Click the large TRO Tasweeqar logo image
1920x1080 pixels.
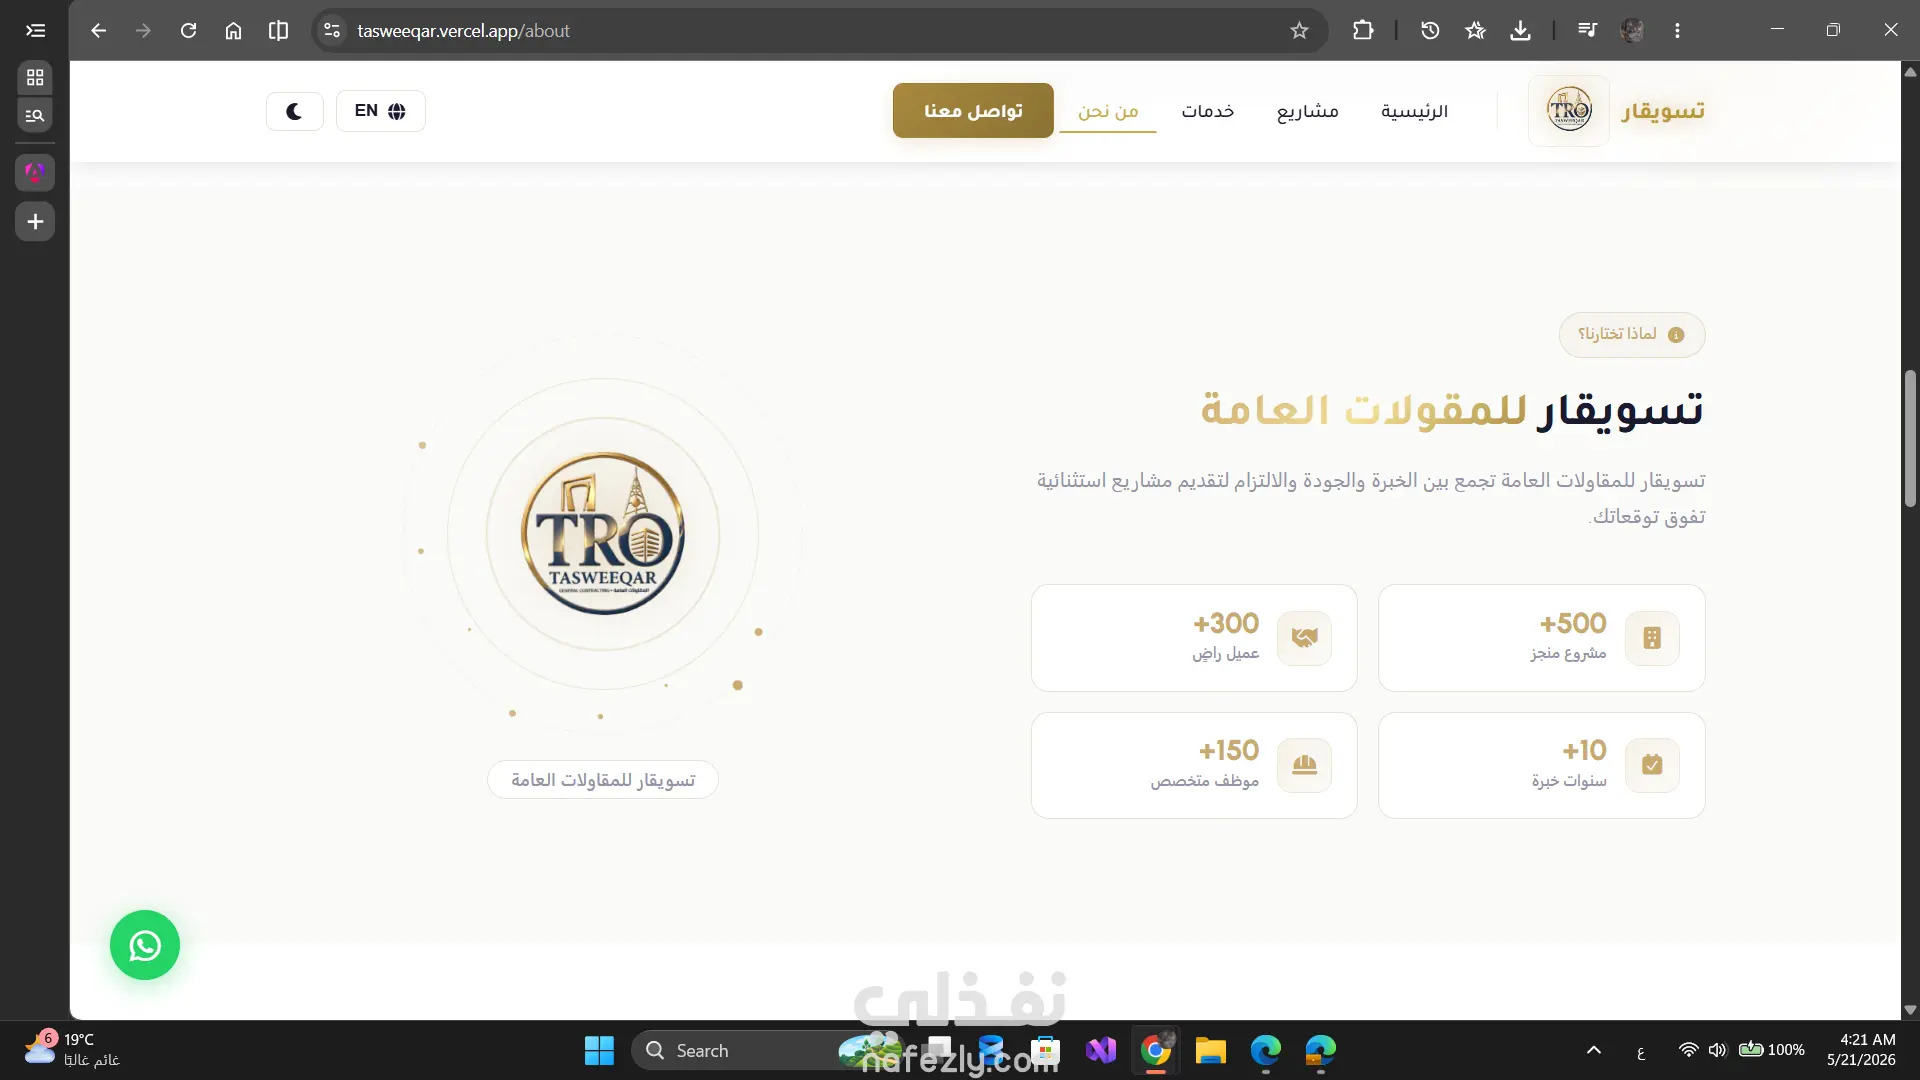[603, 533]
